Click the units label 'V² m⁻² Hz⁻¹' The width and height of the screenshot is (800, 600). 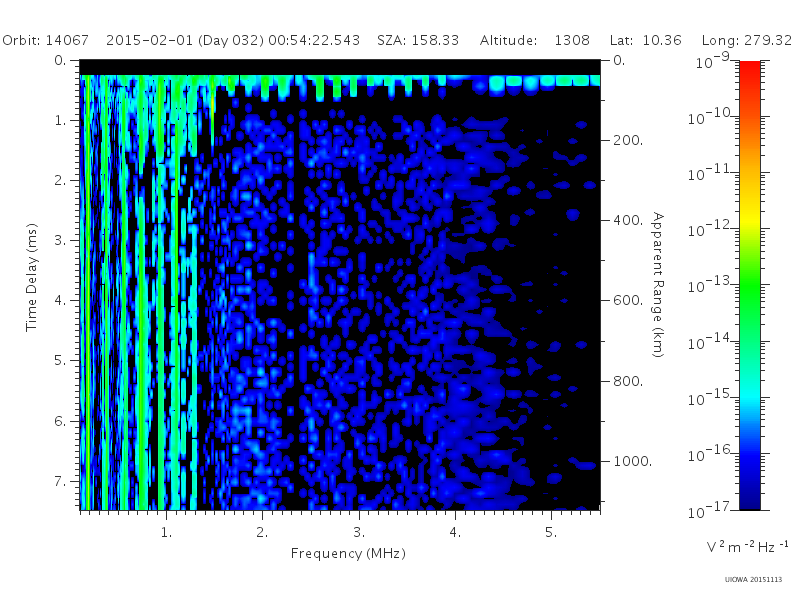click(747, 546)
